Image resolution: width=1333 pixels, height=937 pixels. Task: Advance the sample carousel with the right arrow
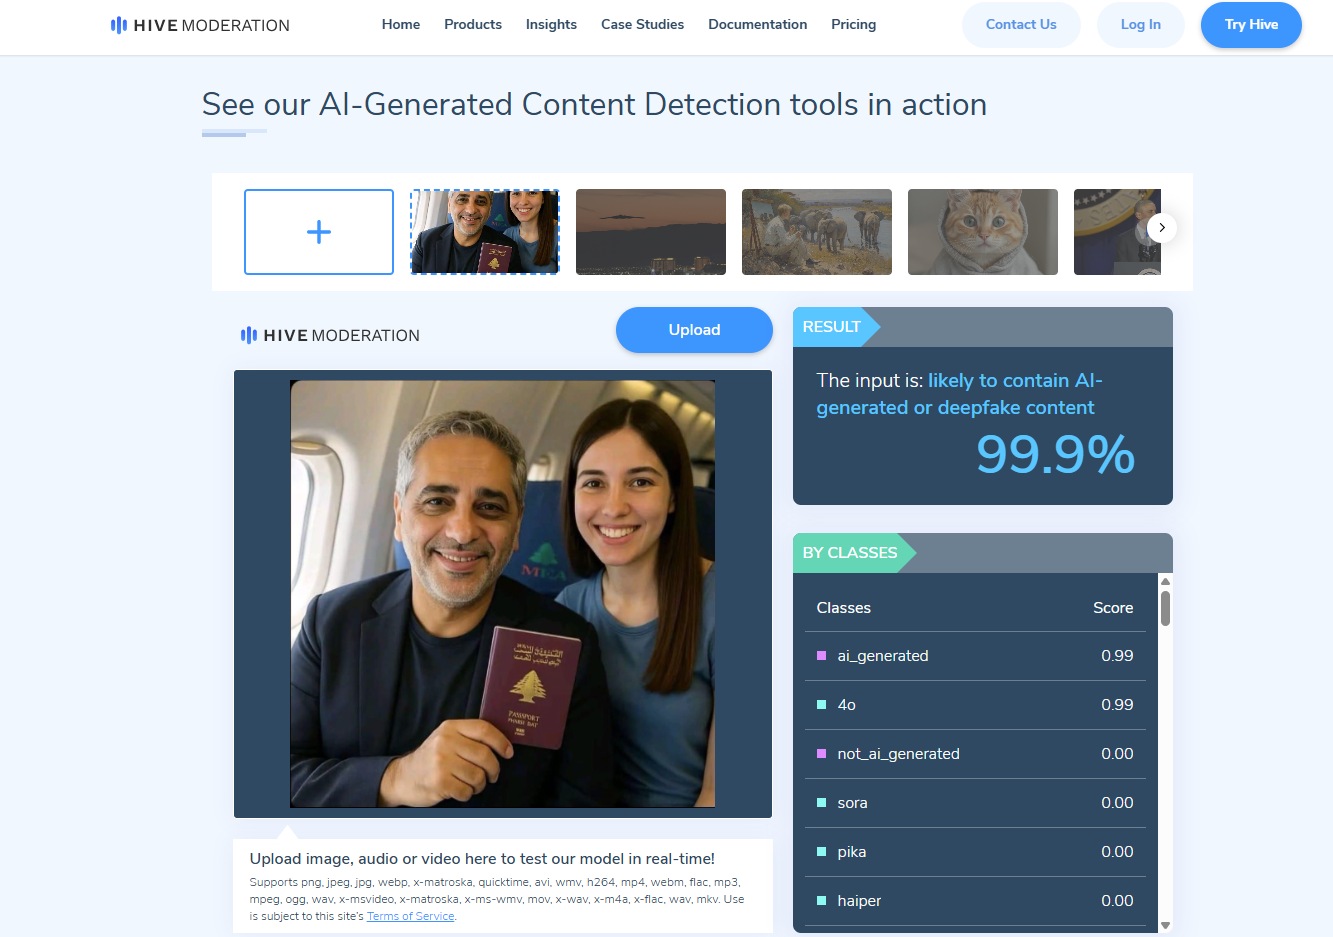point(1161,228)
